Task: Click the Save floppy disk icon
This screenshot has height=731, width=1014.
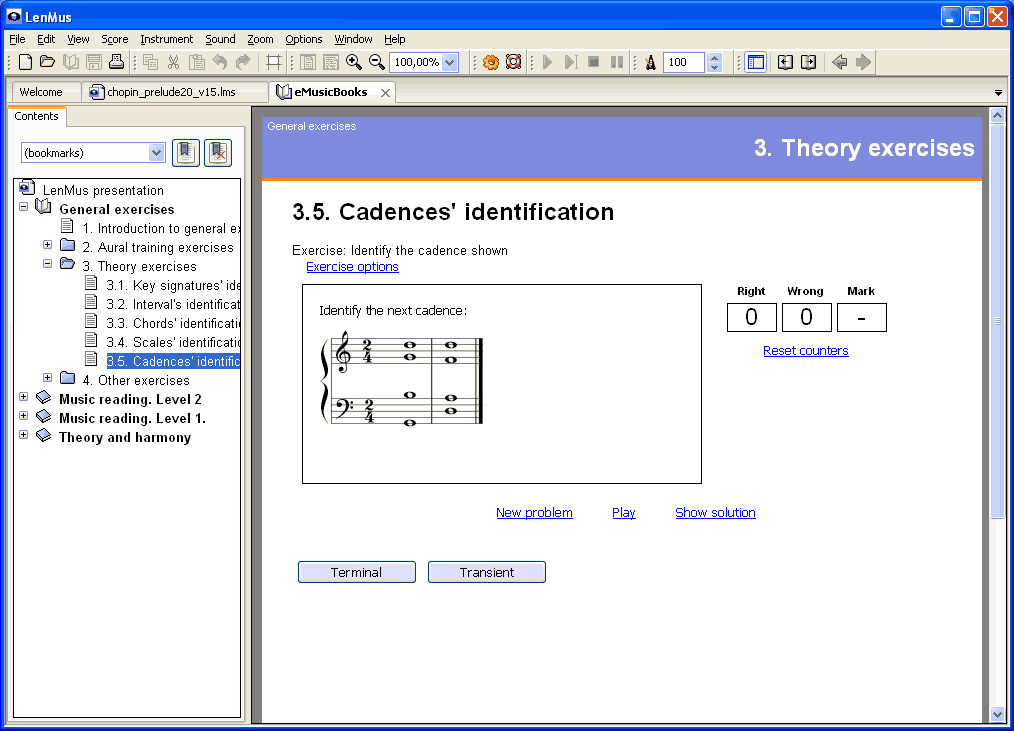Action: (94, 62)
